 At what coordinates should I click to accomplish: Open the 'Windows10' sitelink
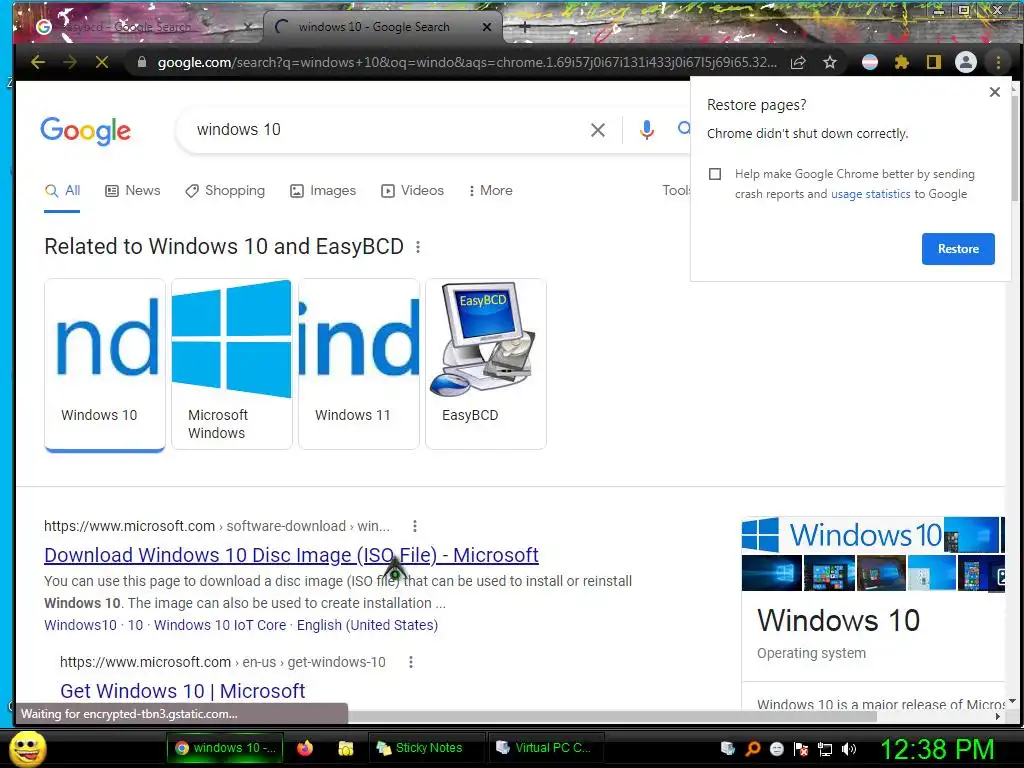[x=80, y=625]
